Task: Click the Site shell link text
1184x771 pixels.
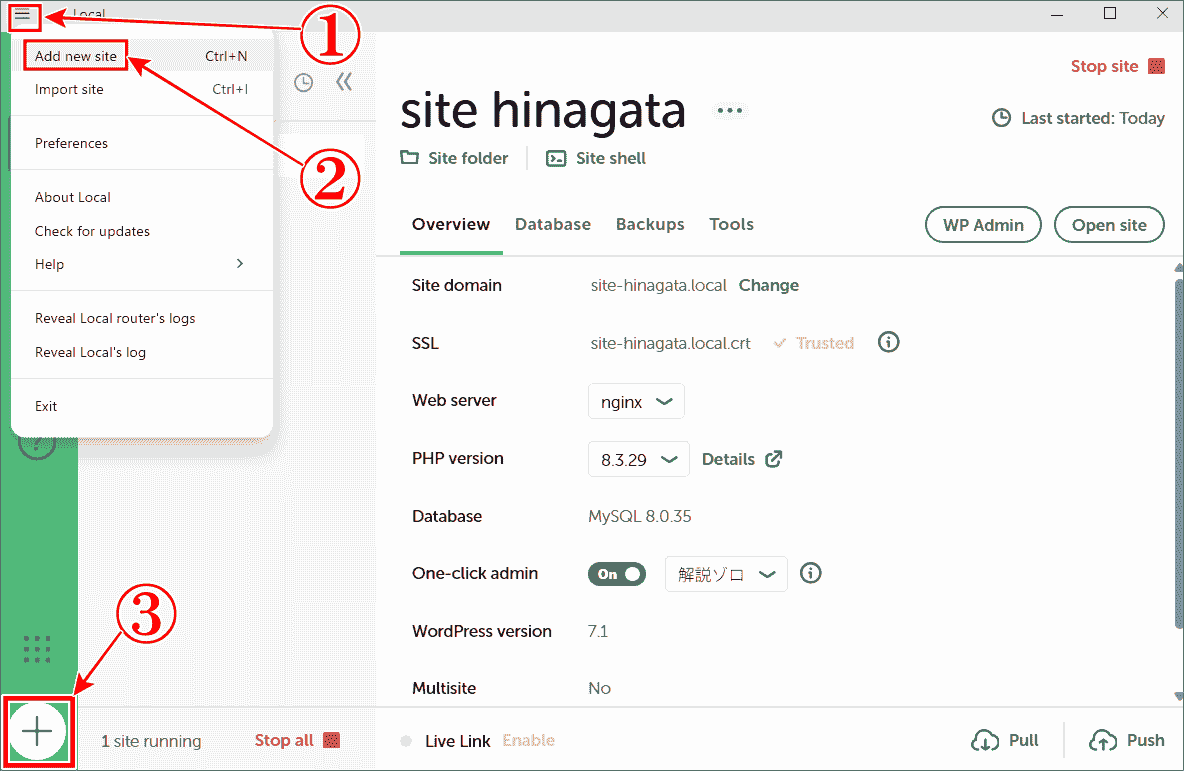Action: click(x=611, y=158)
